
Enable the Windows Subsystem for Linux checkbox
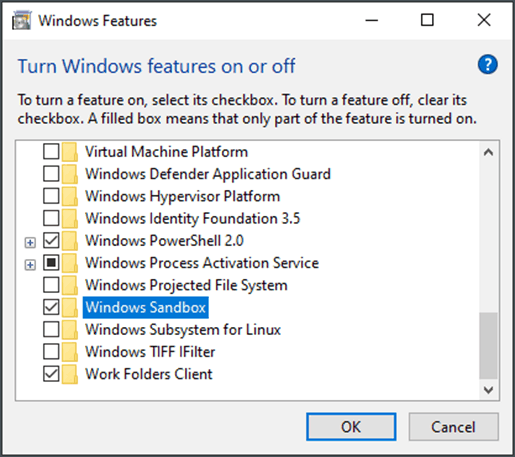51,329
